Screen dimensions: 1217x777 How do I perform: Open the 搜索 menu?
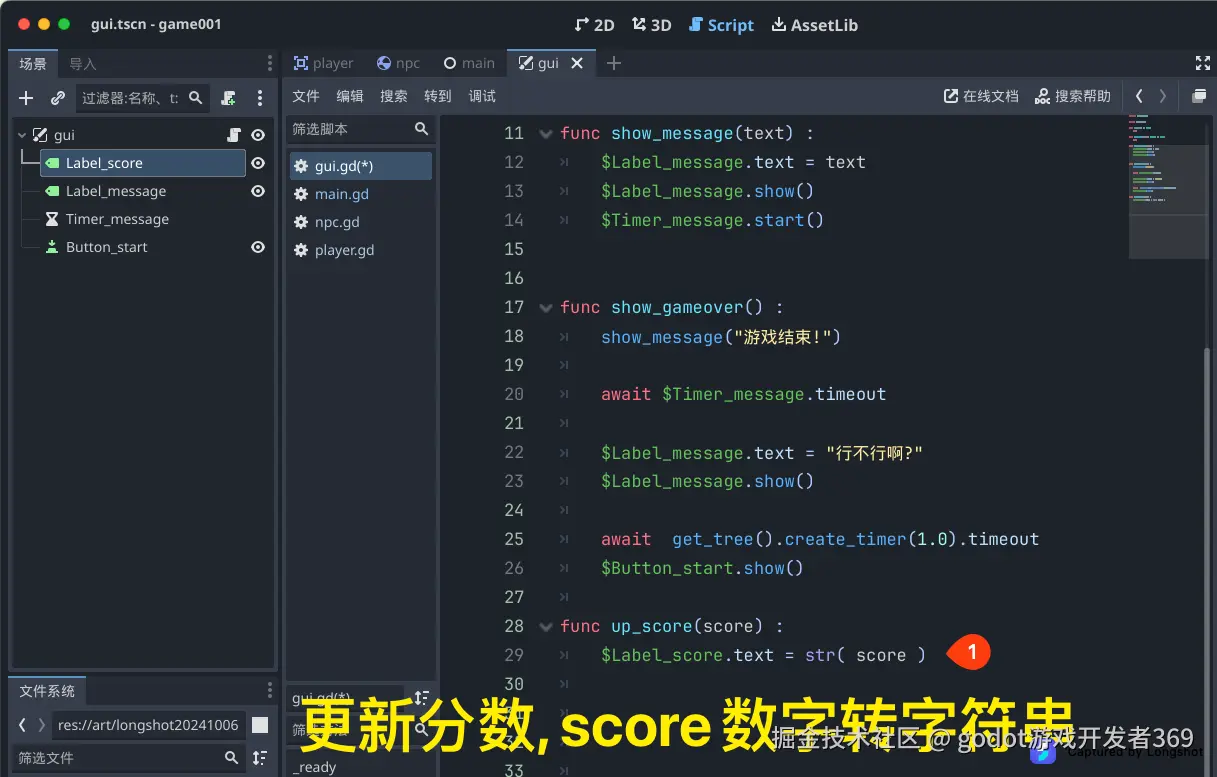point(394,96)
